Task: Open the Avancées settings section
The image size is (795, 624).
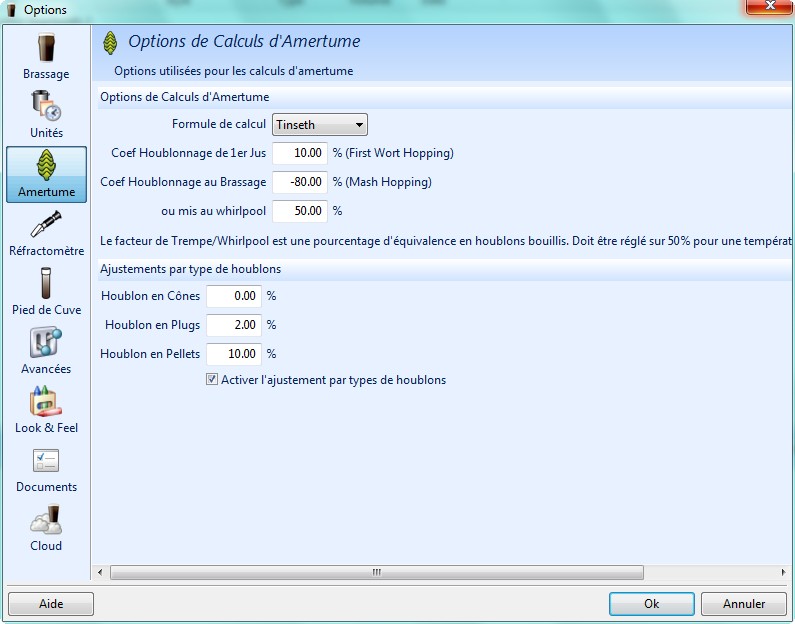Action: point(46,351)
